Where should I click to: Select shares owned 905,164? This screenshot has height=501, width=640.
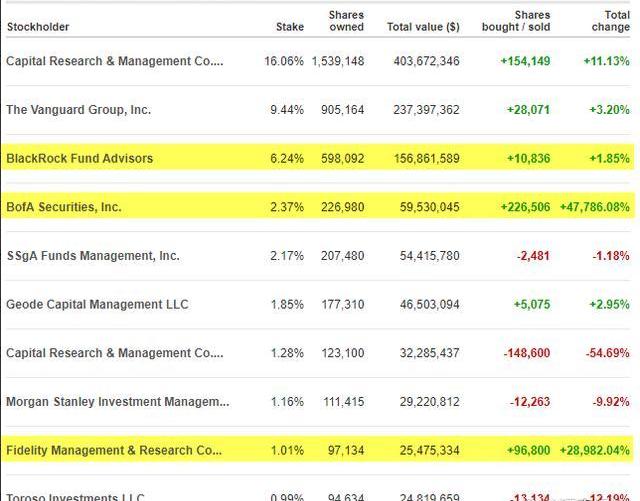342,110
